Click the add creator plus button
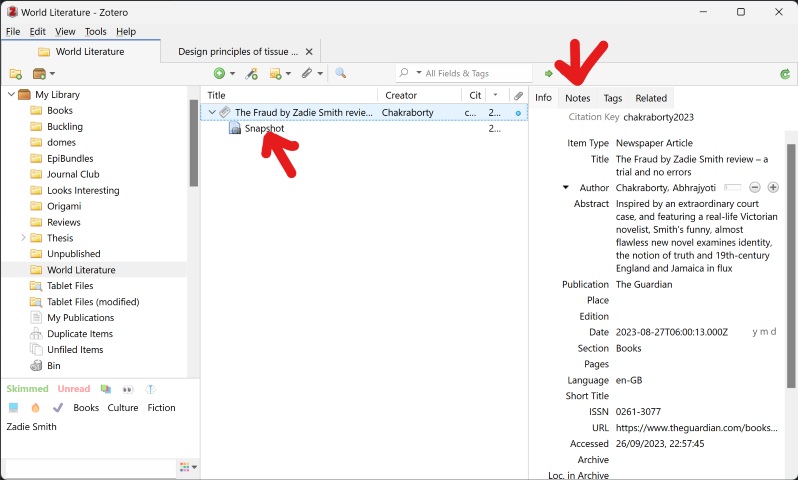 tap(773, 187)
